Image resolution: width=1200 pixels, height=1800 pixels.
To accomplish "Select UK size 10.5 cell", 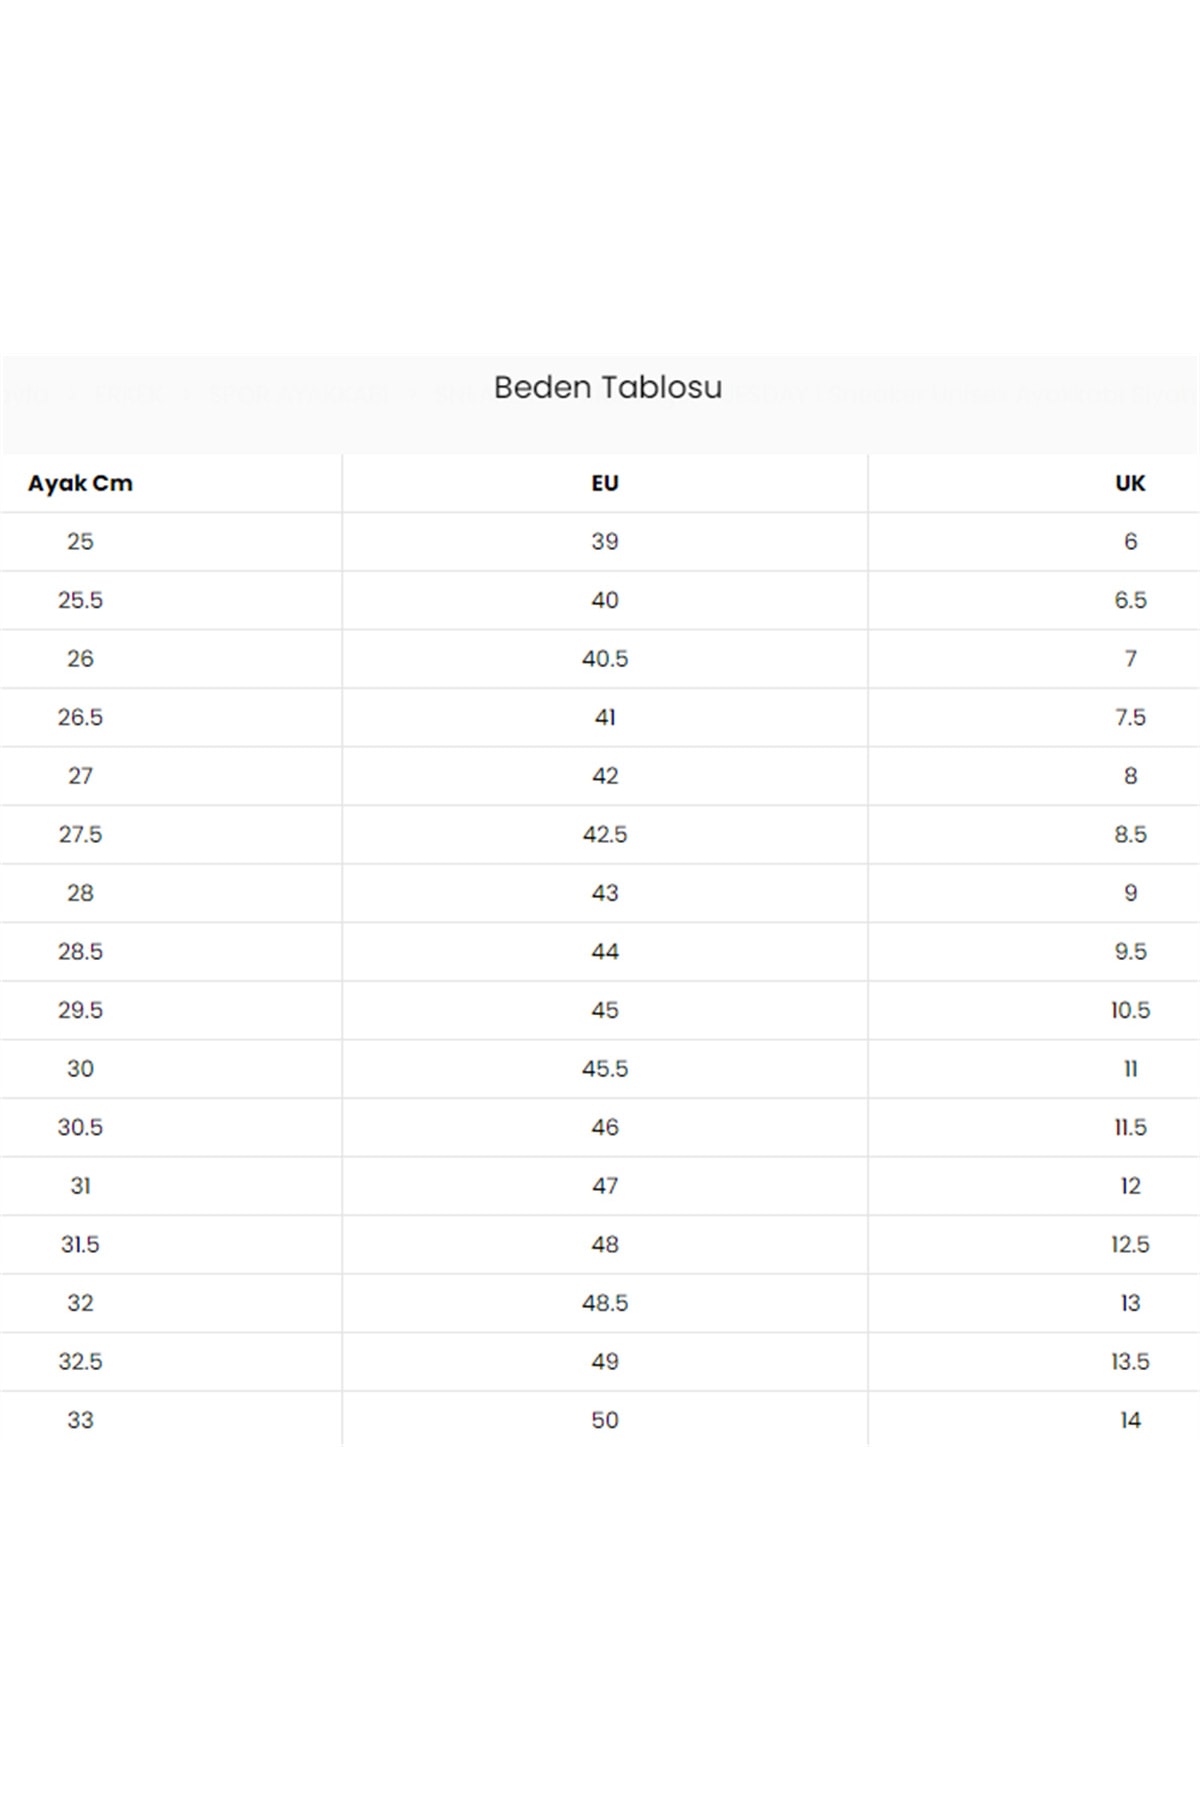I will [1130, 1010].
